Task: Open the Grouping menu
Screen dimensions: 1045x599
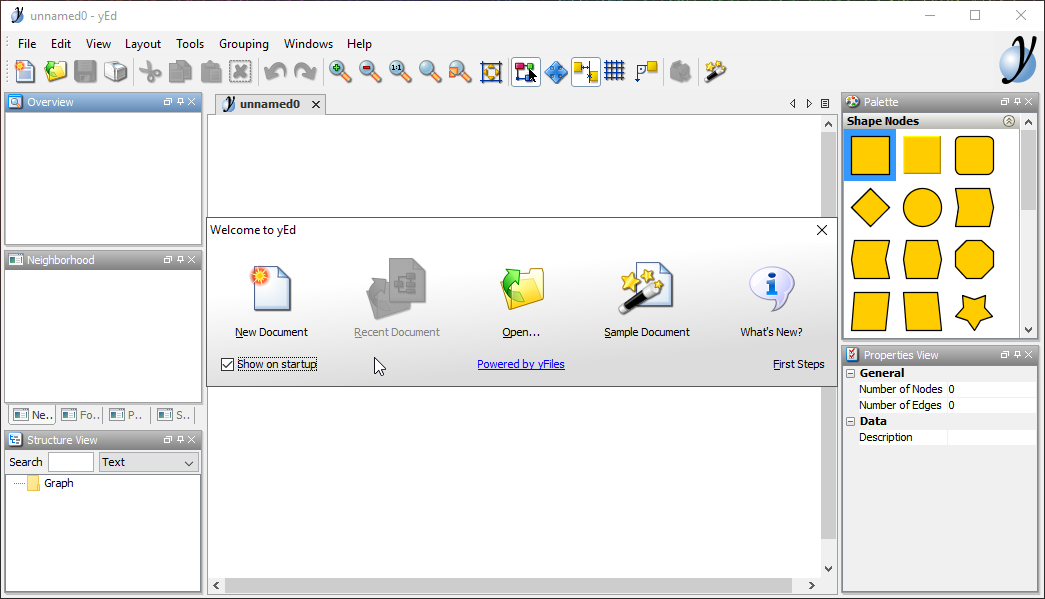Action: 244,44
